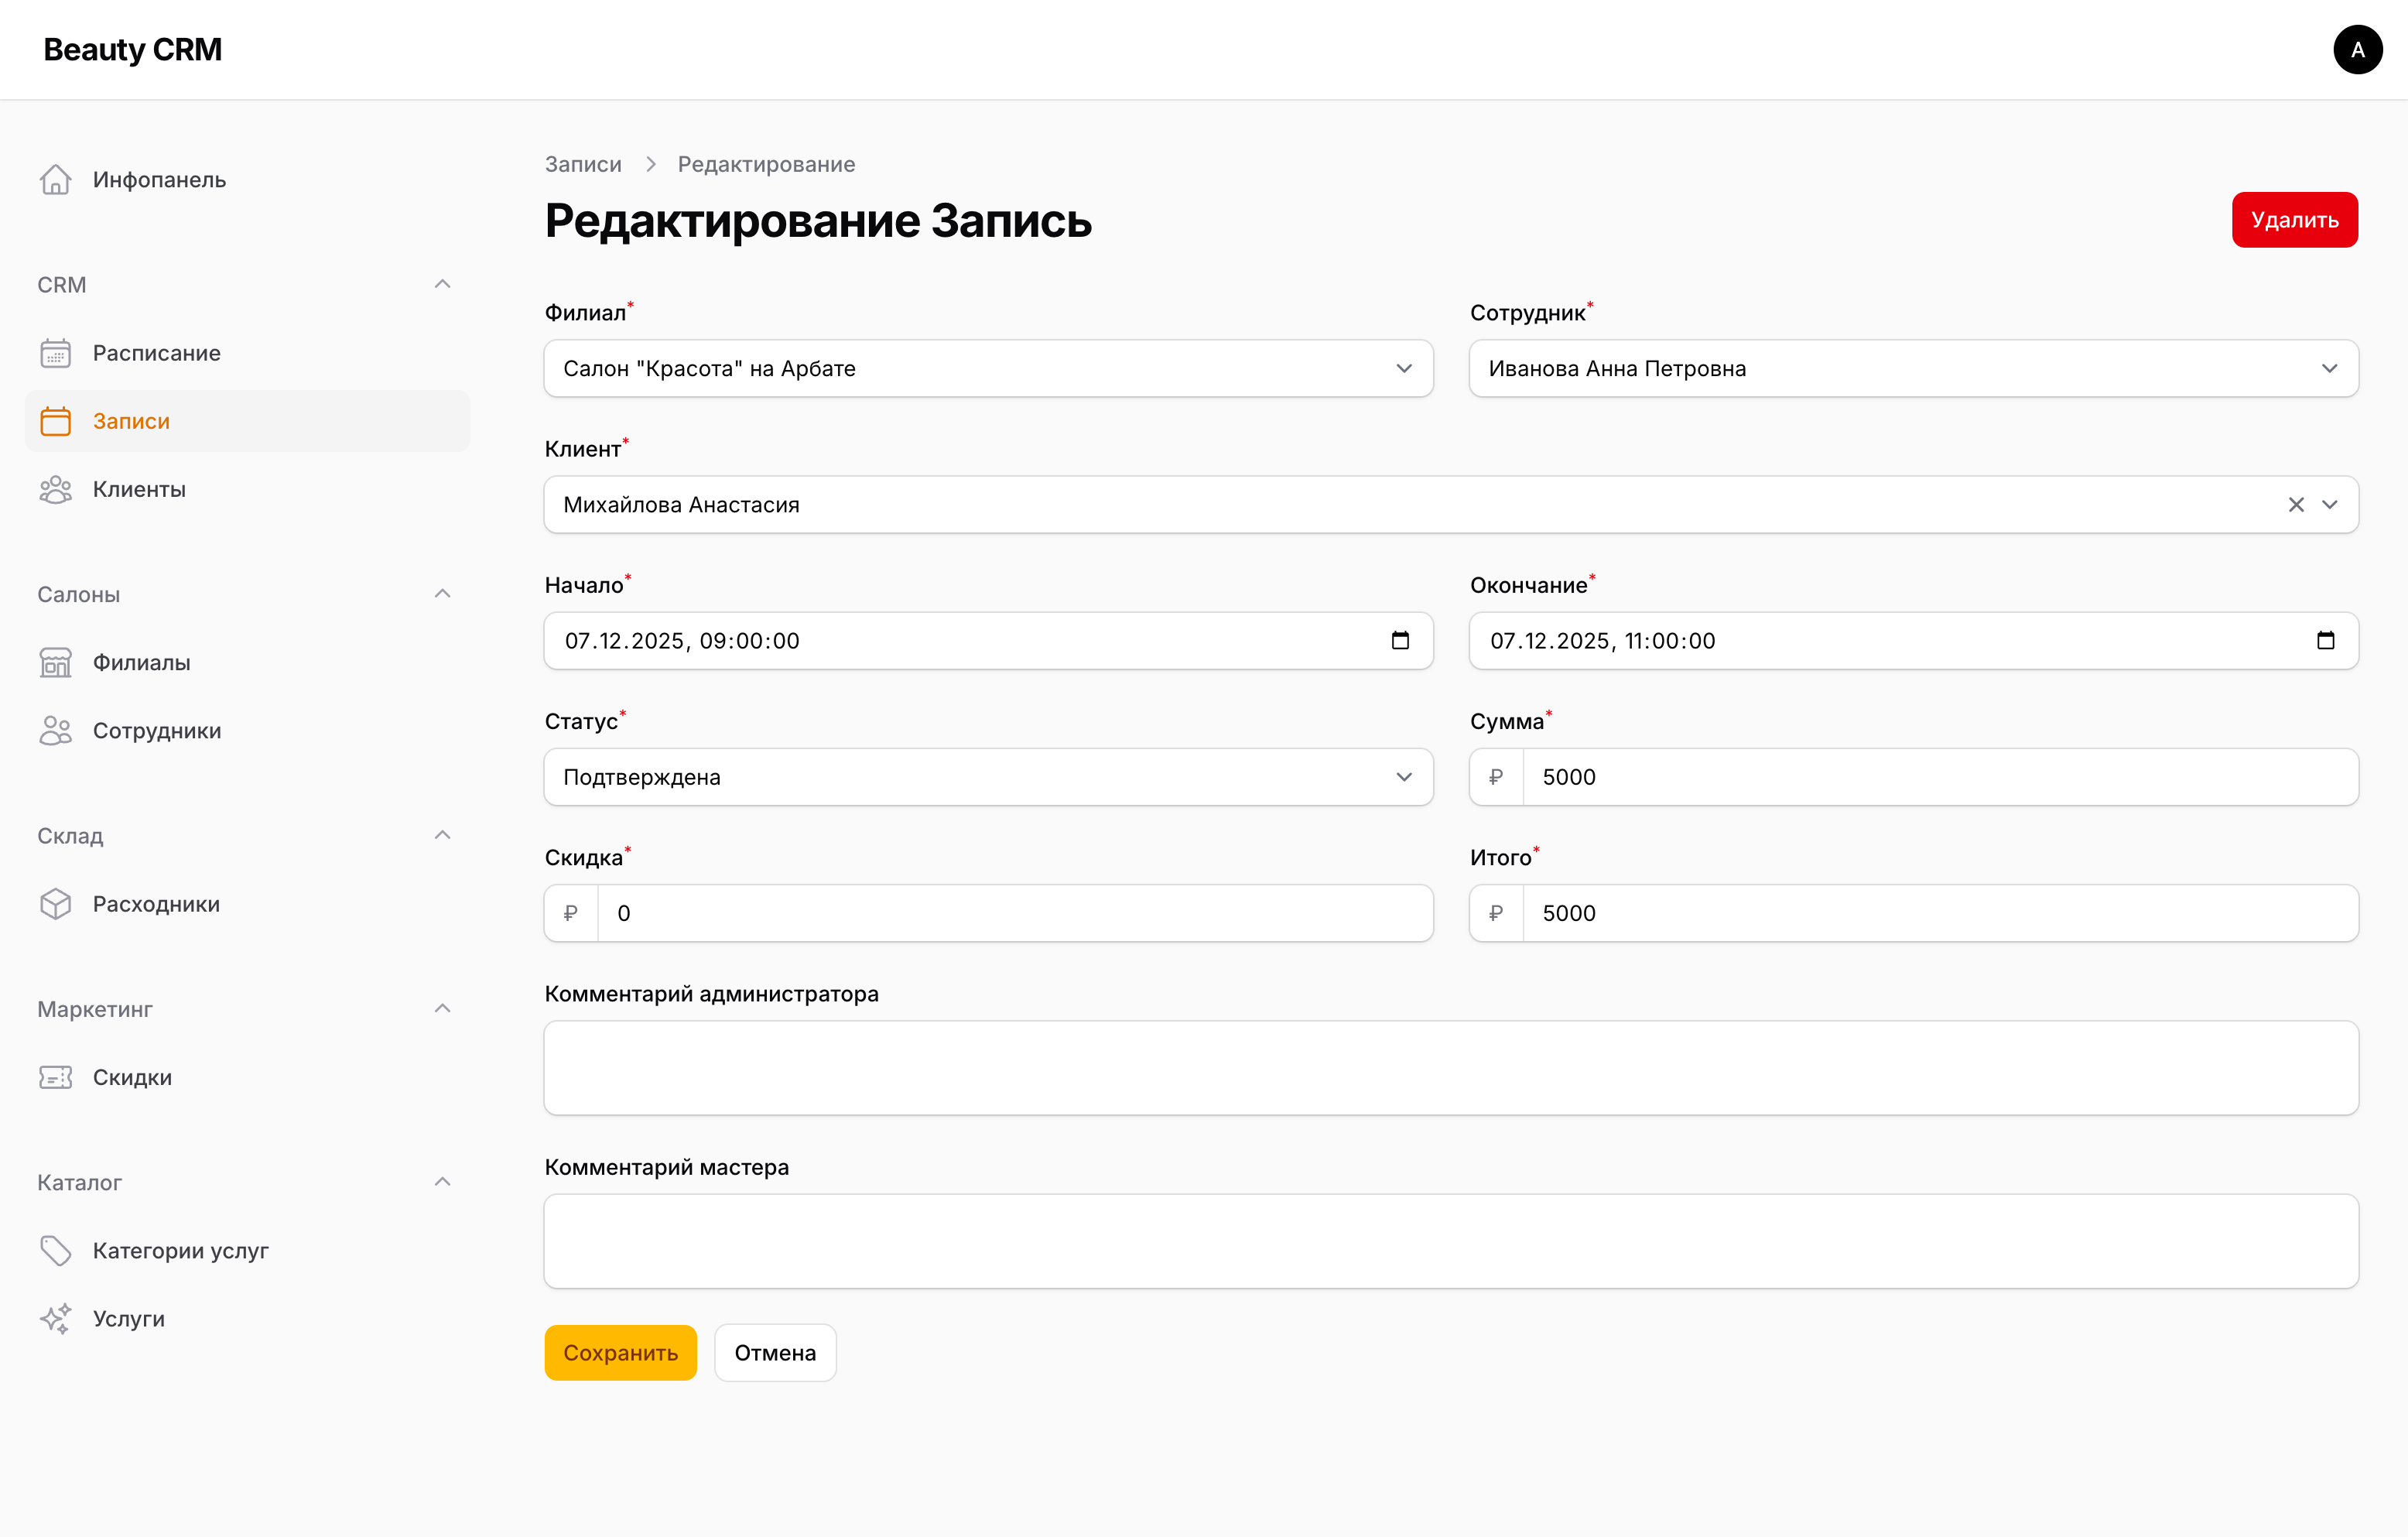
Task: Open the Статус dropdown
Action: [988, 777]
